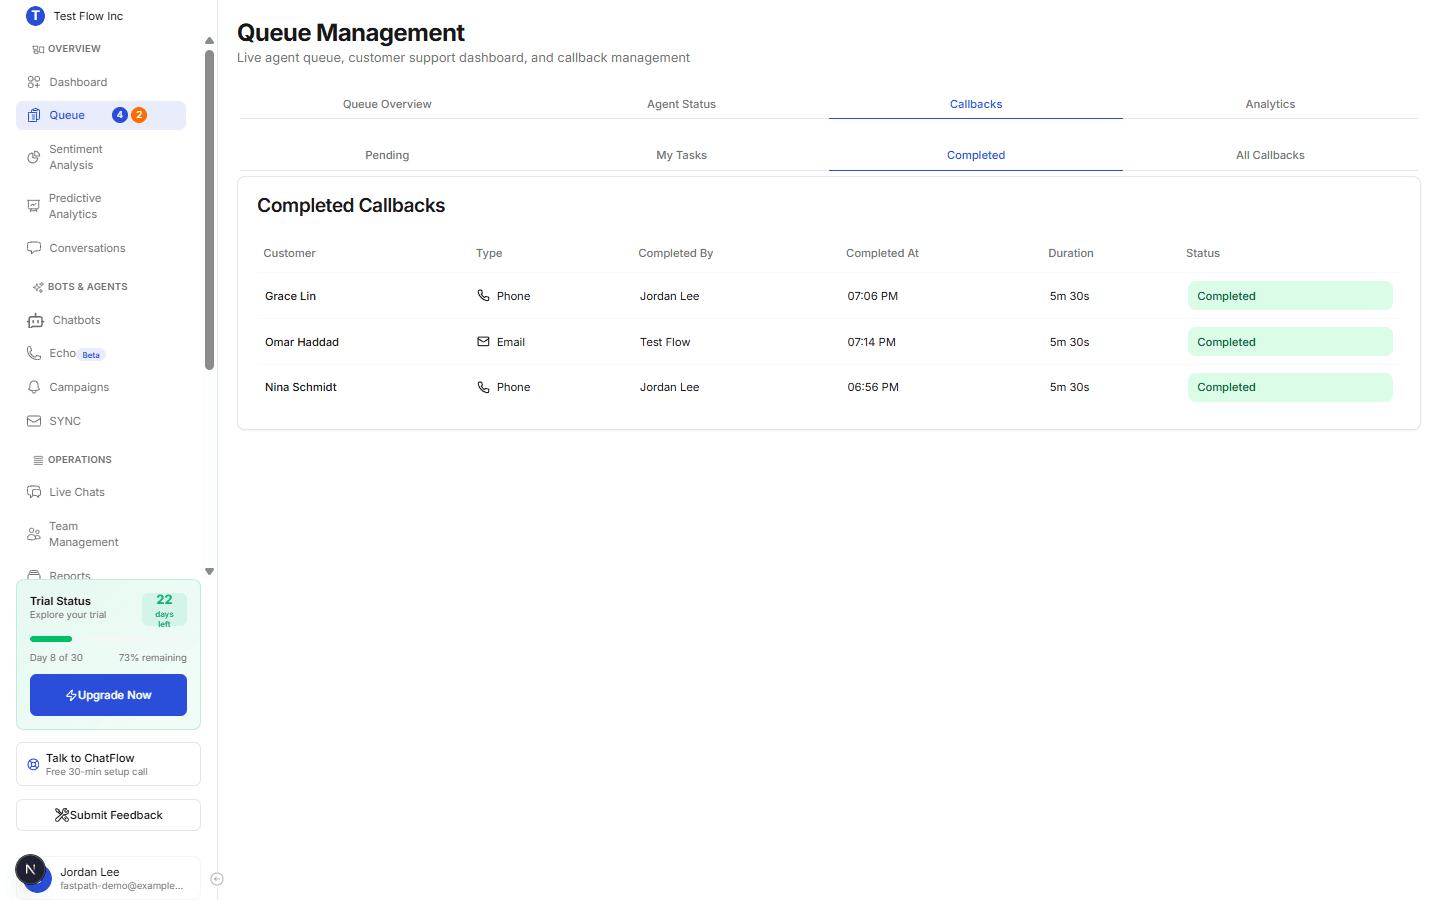Click the lifebuoy icon beside Talk to ChatFlow
The width and height of the screenshot is (1440, 900).
click(33, 764)
